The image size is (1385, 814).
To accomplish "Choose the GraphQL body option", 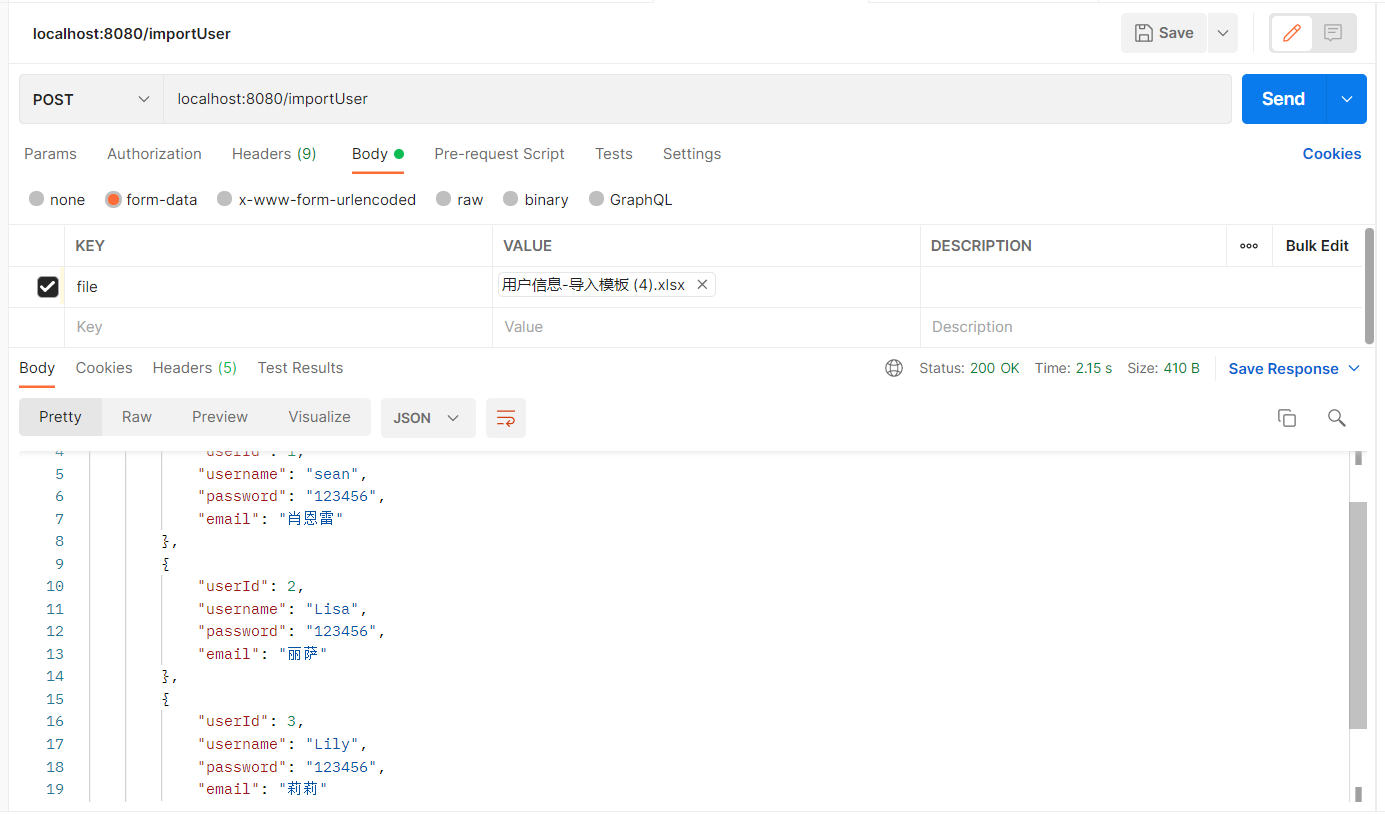I will pos(597,199).
